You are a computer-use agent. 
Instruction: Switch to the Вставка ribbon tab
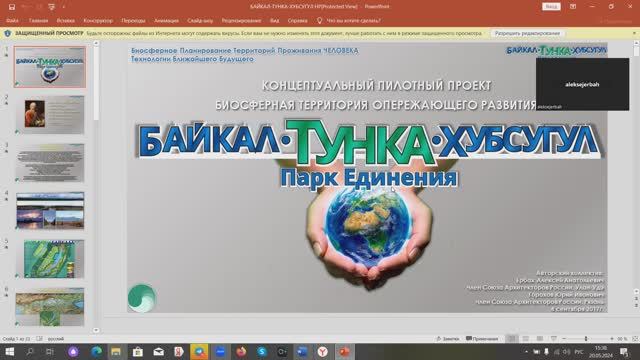click(65, 20)
